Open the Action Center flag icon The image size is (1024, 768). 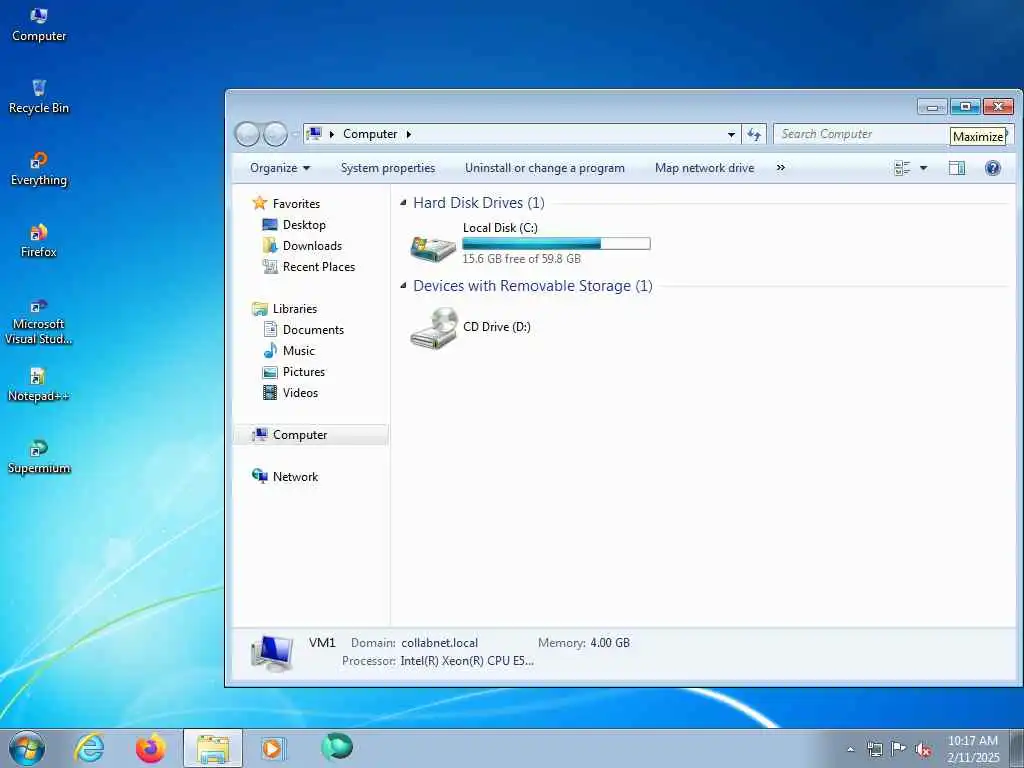899,749
